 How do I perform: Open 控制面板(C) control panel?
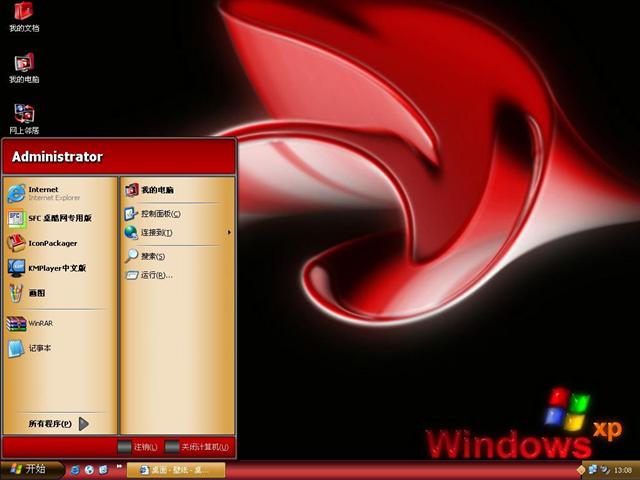(177, 213)
